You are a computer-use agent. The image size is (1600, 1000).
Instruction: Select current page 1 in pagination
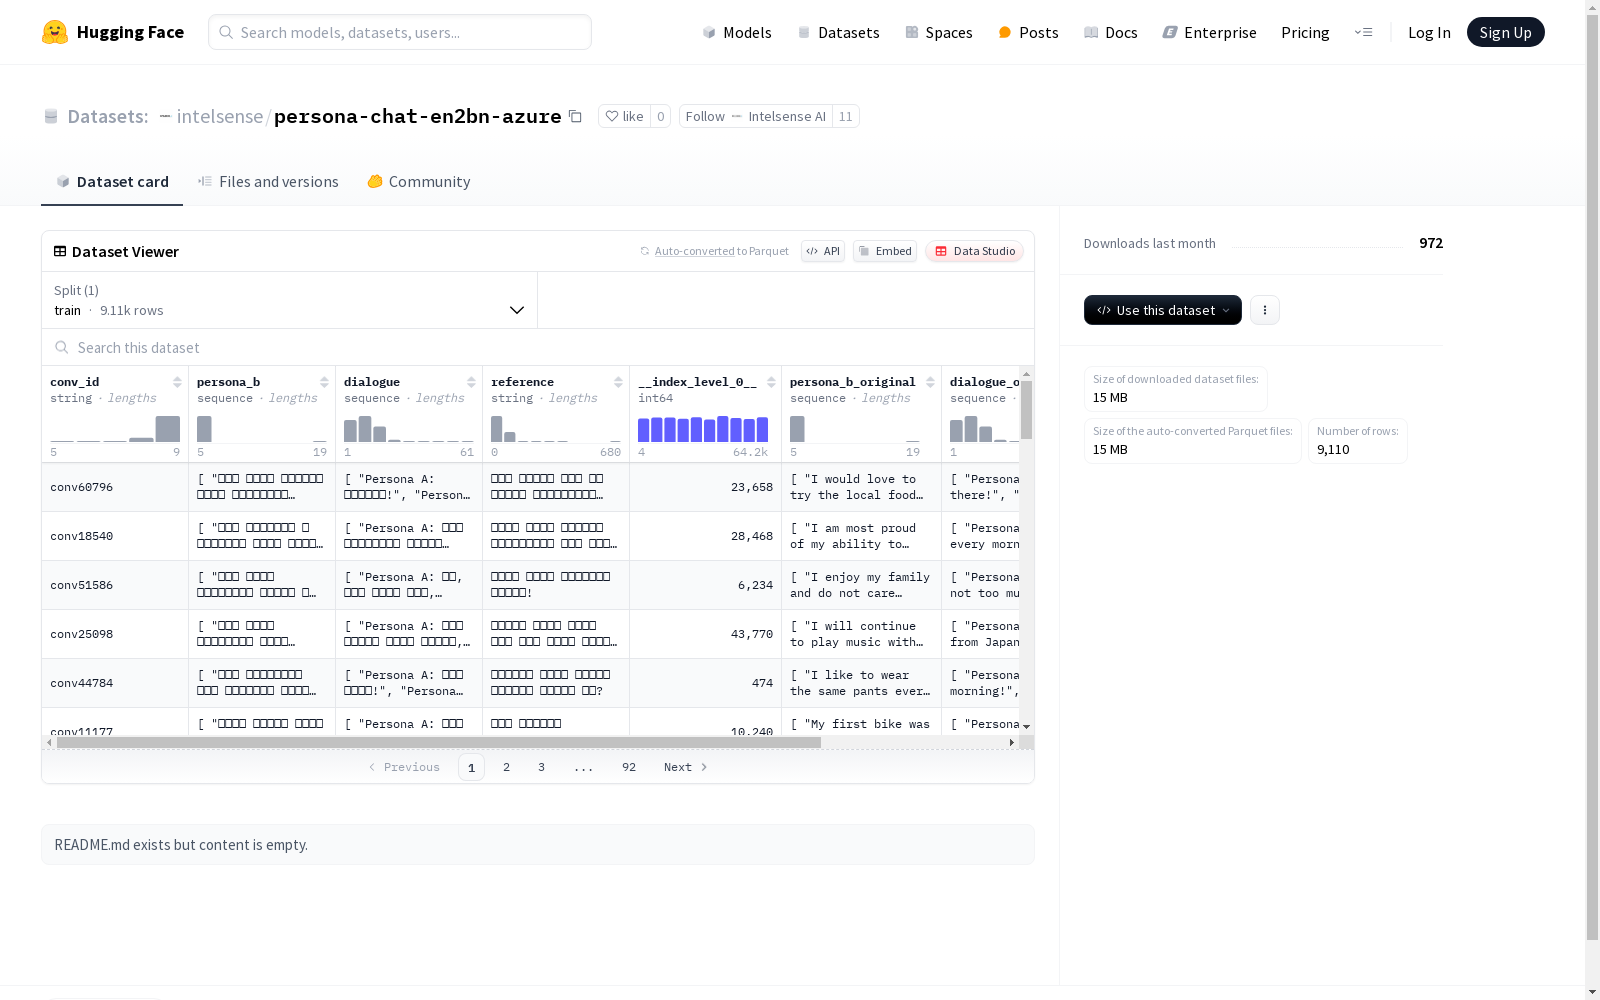(472, 767)
